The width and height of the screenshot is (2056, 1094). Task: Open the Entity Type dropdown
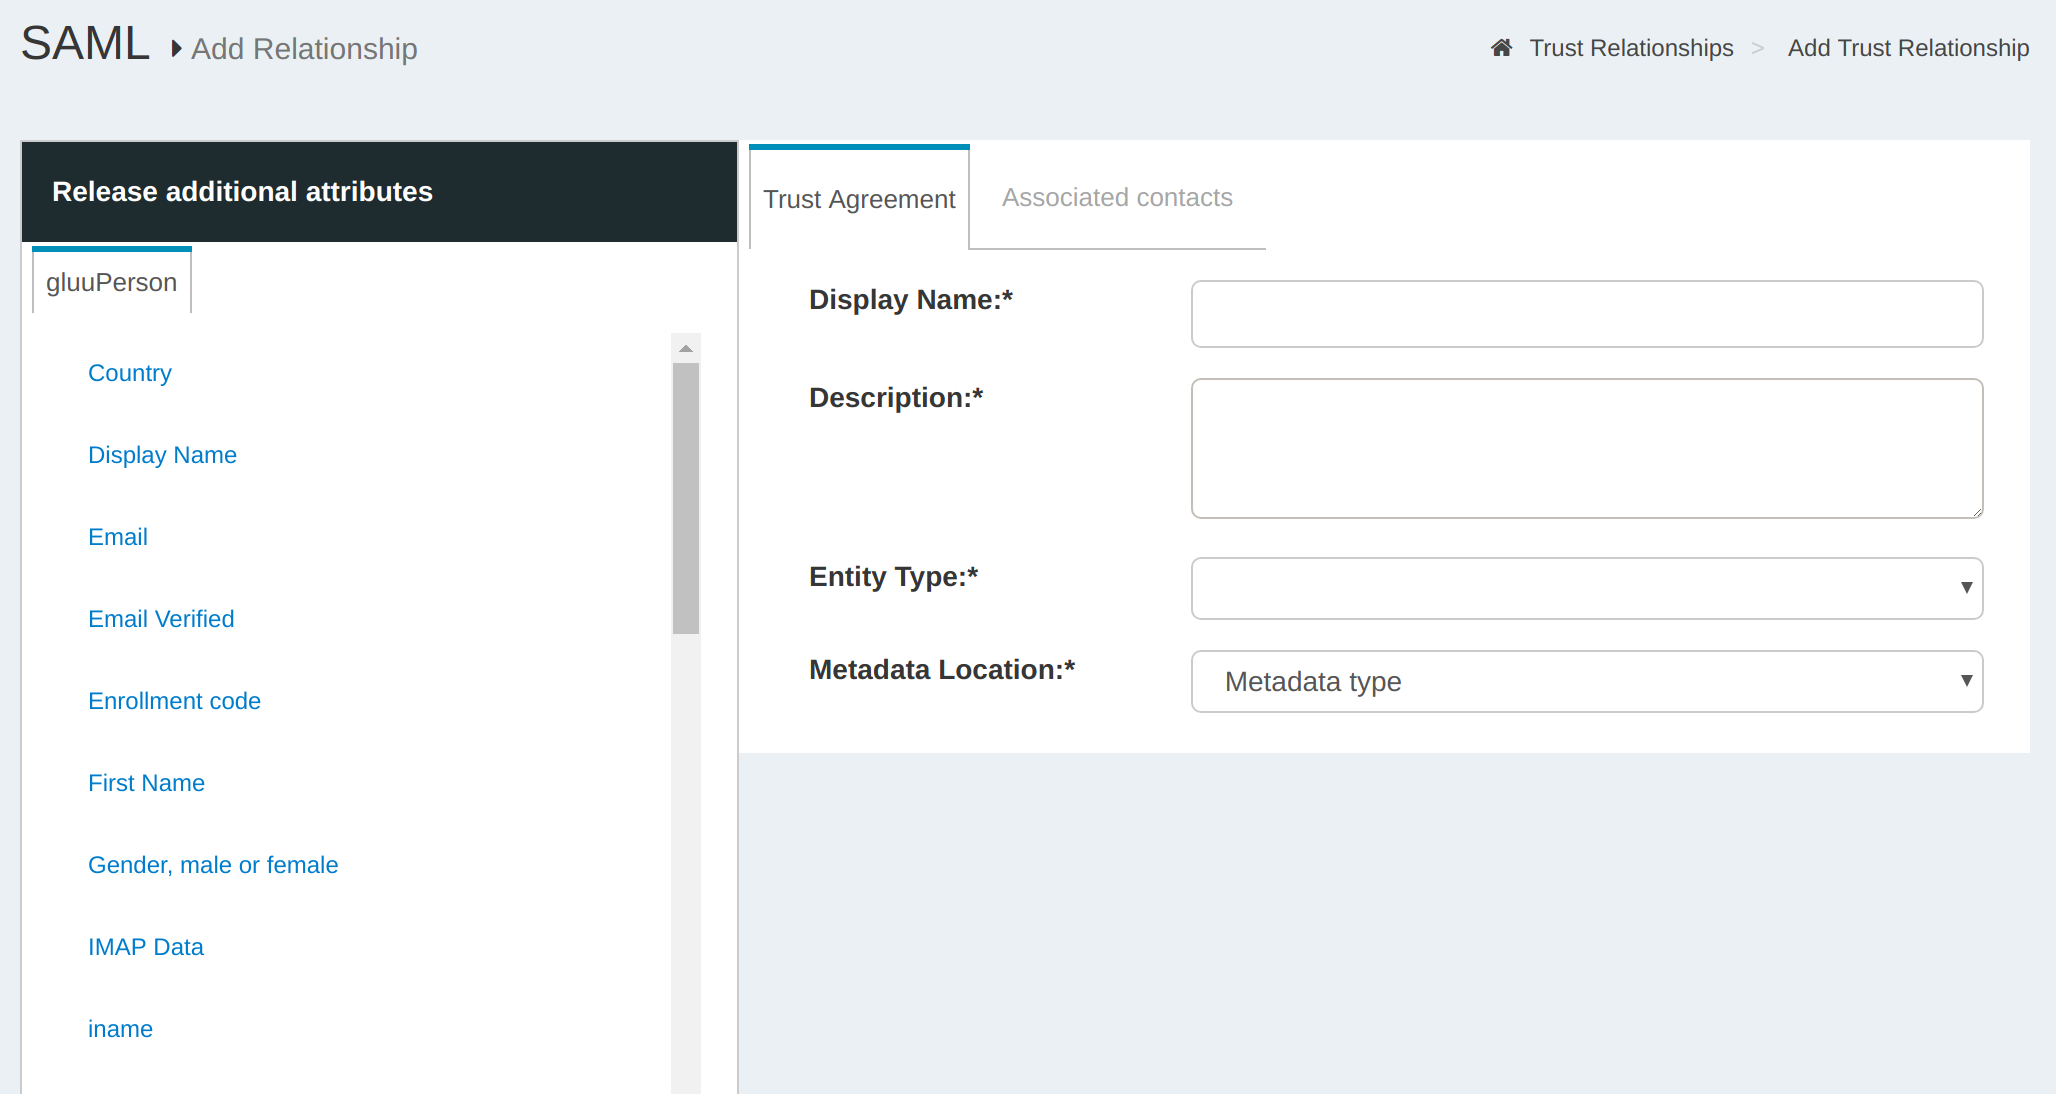click(1586, 588)
